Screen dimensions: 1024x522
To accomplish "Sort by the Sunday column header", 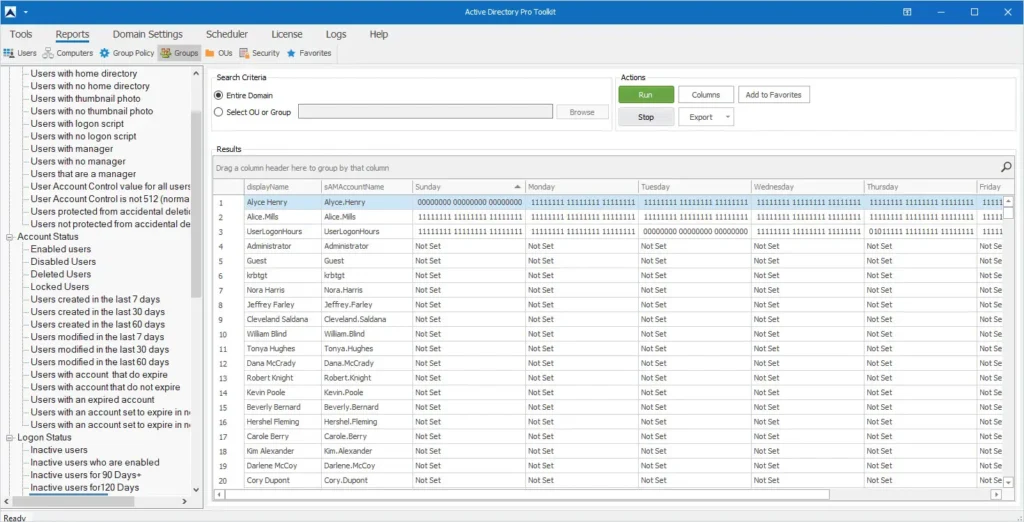I will [469, 187].
